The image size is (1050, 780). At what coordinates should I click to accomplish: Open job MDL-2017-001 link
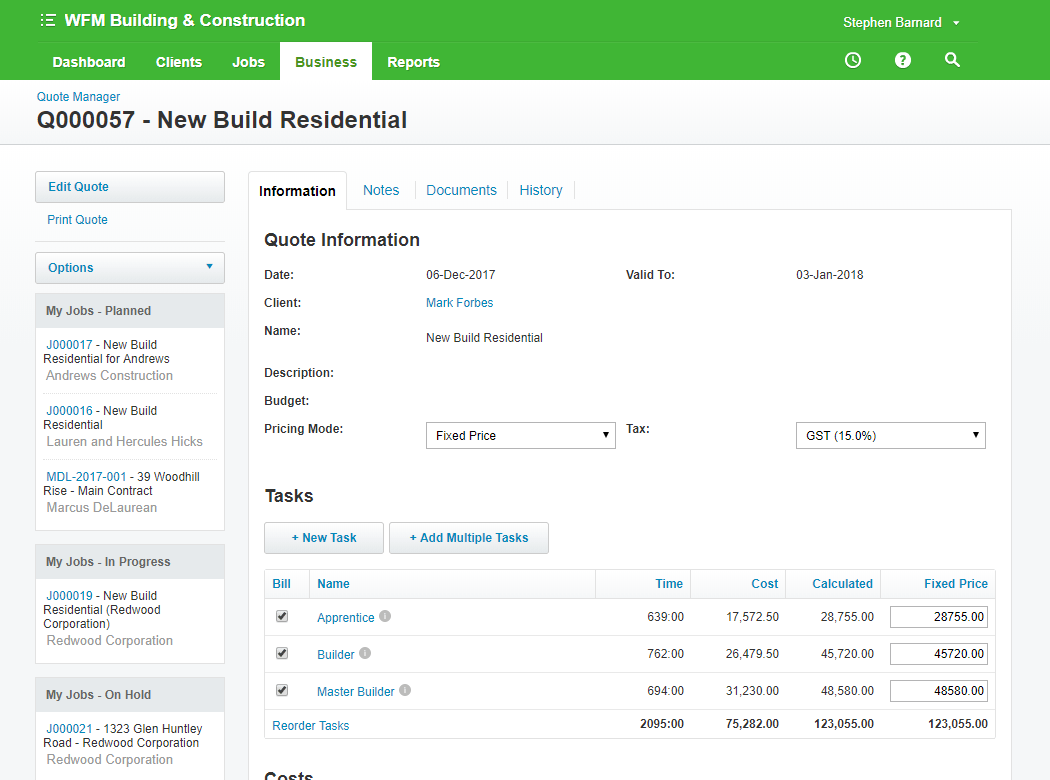click(x=86, y=477)
